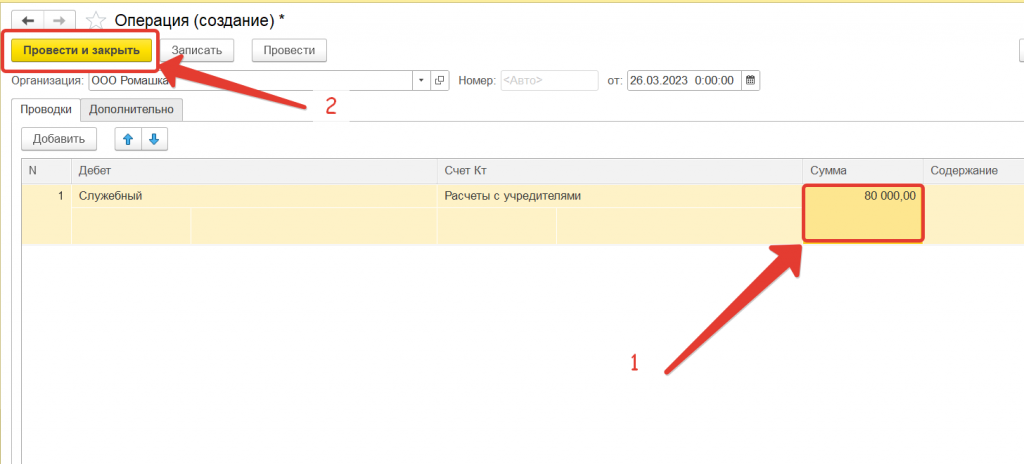The image size is (1024, 464).
Task: Click the back navigation arrow
Action: (x=27, y=20)
